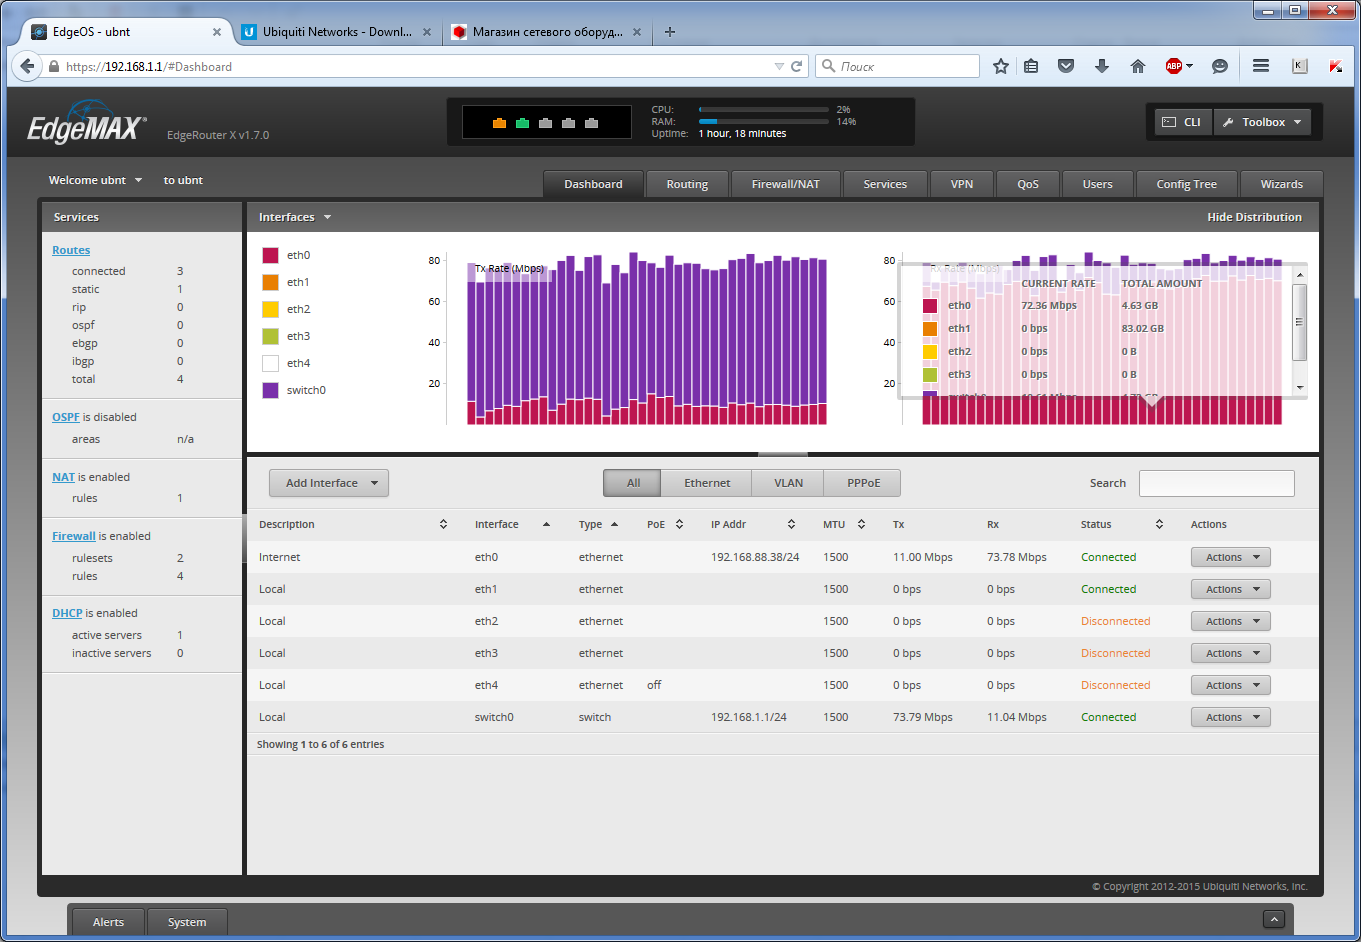Viewport: 1361px width, 942px height.
Task: Click the Firefox bookmark star icon
Action: tap(1001, 66)
